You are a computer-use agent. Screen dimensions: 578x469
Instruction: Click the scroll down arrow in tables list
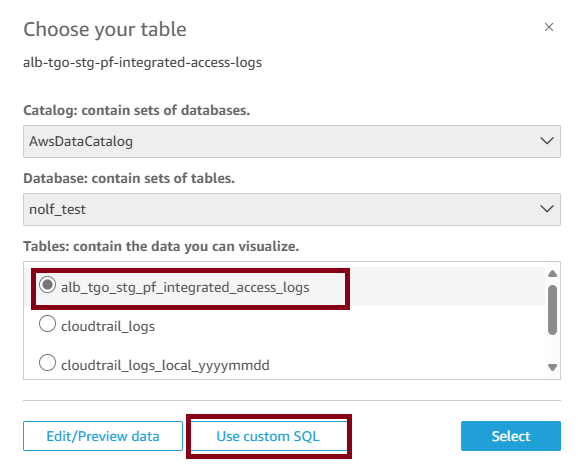coord(552,367)
